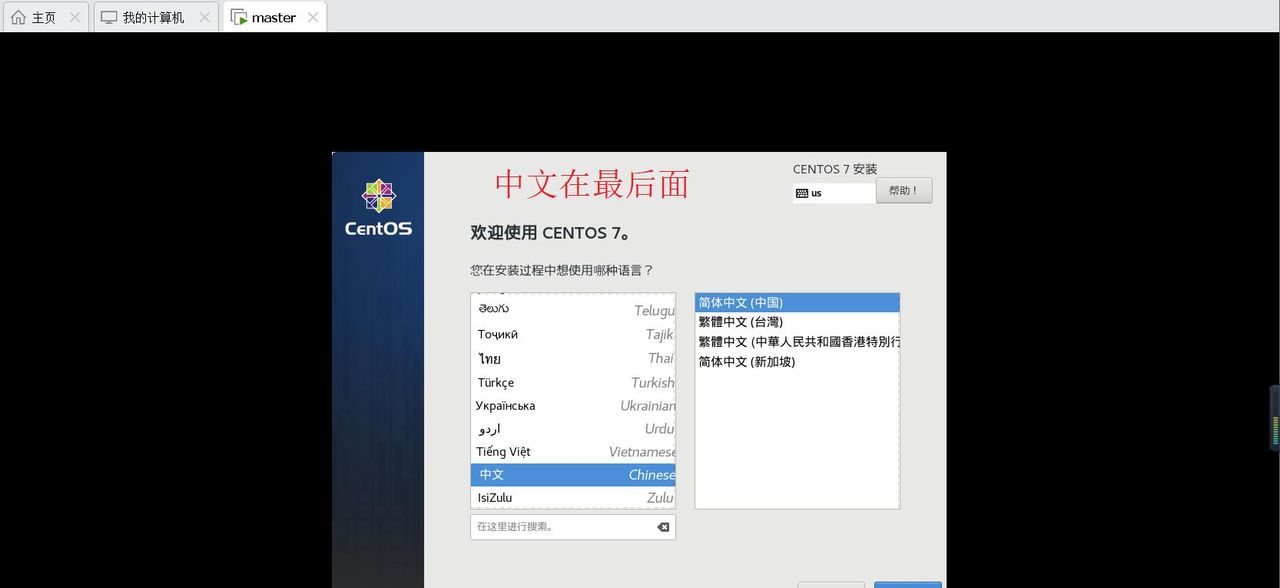Click the clear icon in the search field
Image resolution: width=1280 pixels, height=588 pixels.
(663, 526)
